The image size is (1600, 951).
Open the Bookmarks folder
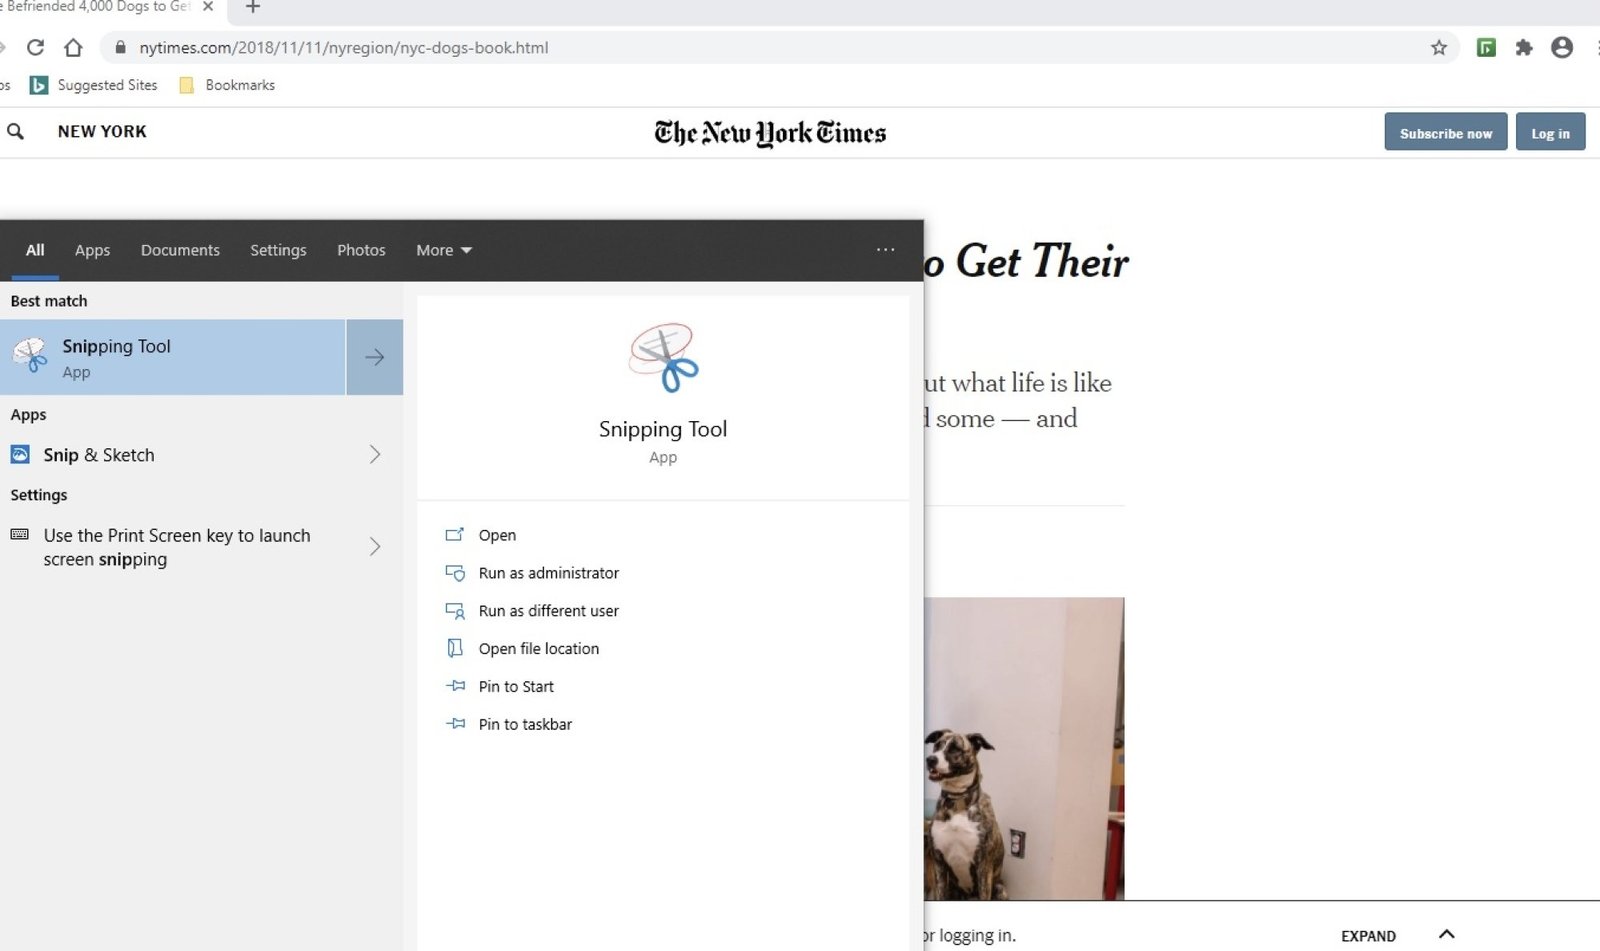(x=227, y=85)
